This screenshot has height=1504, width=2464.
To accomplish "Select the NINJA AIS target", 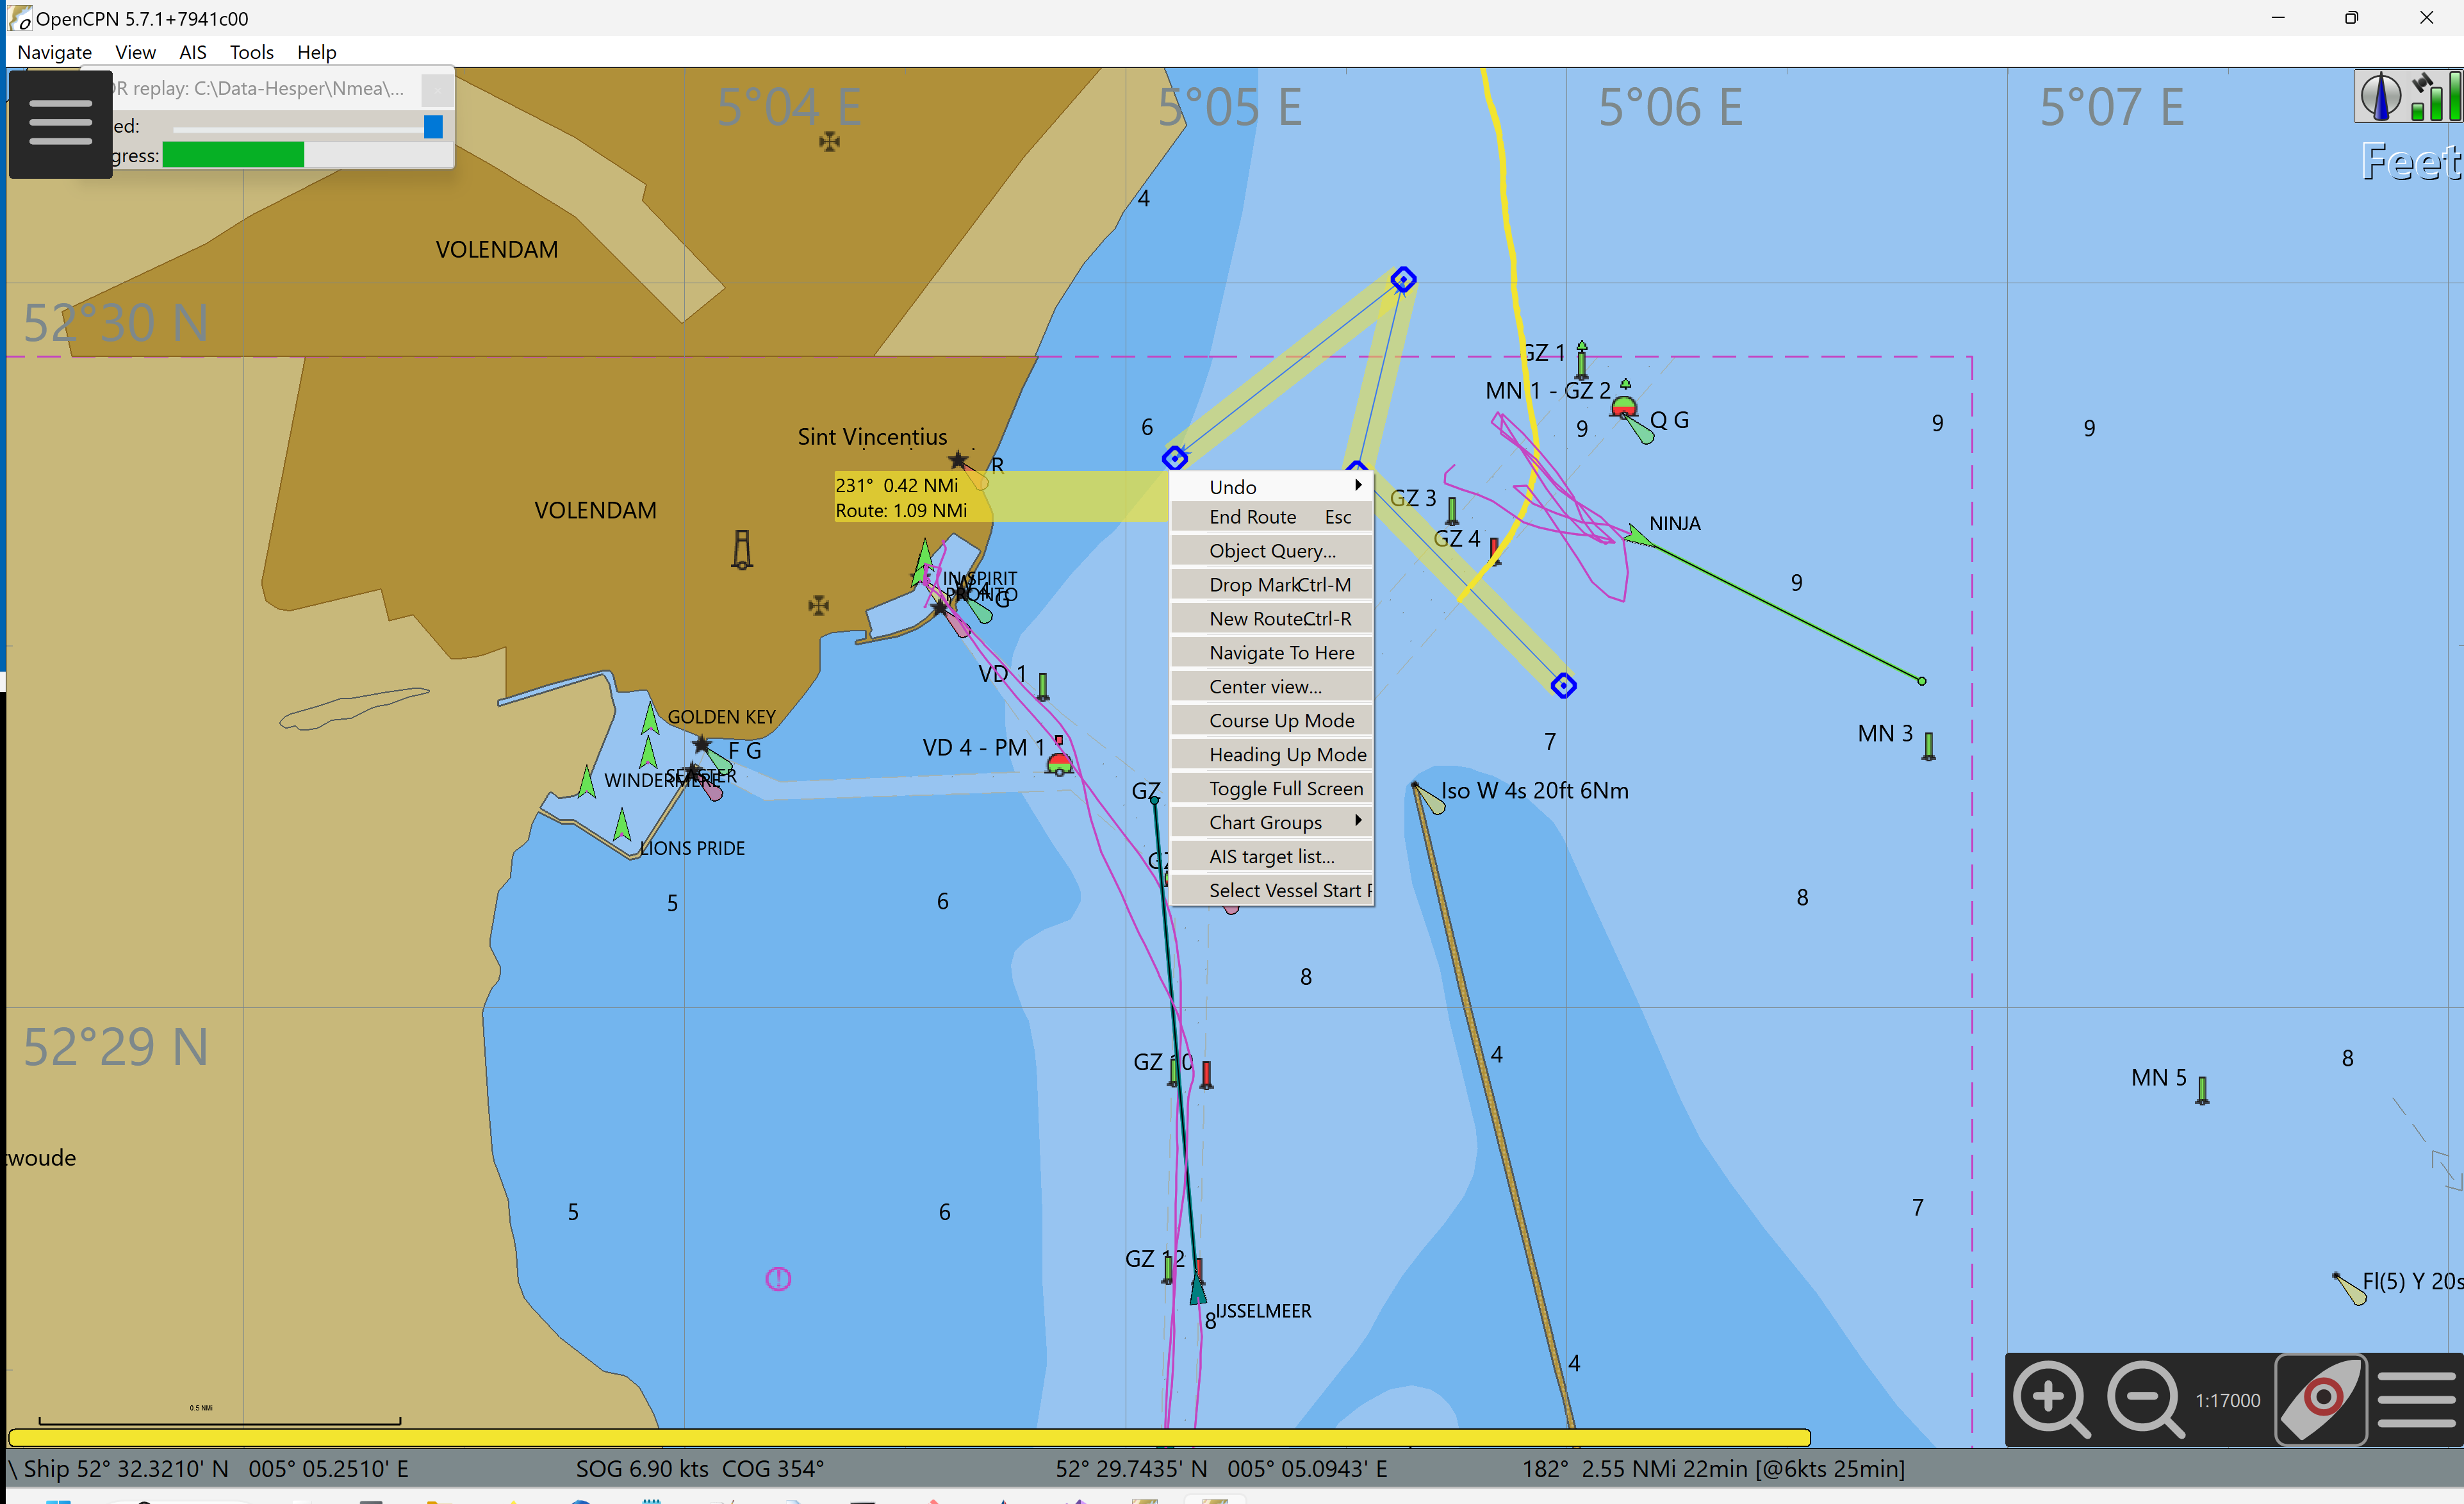I will 1637,537.
